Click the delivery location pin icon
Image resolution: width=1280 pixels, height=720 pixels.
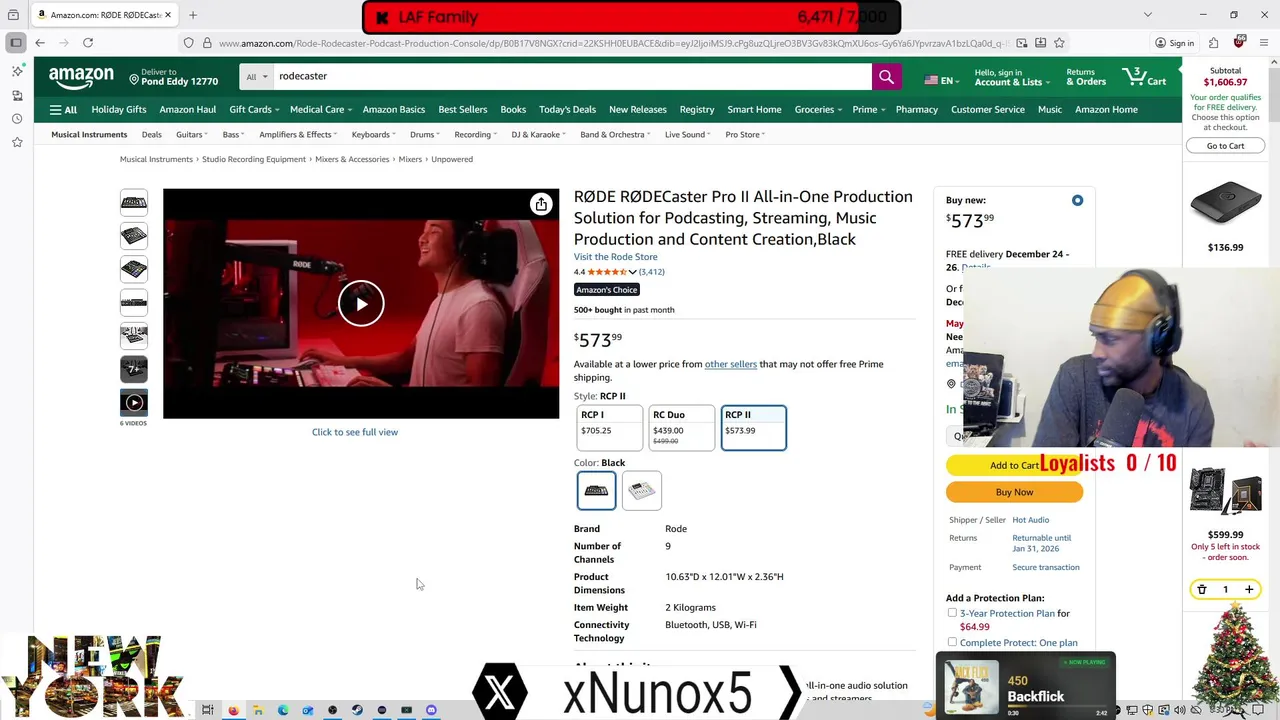coord(135,77)
